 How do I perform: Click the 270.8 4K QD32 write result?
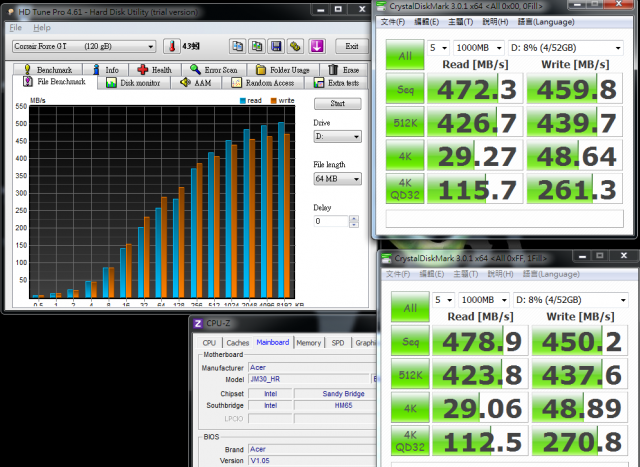click(580, 441)
